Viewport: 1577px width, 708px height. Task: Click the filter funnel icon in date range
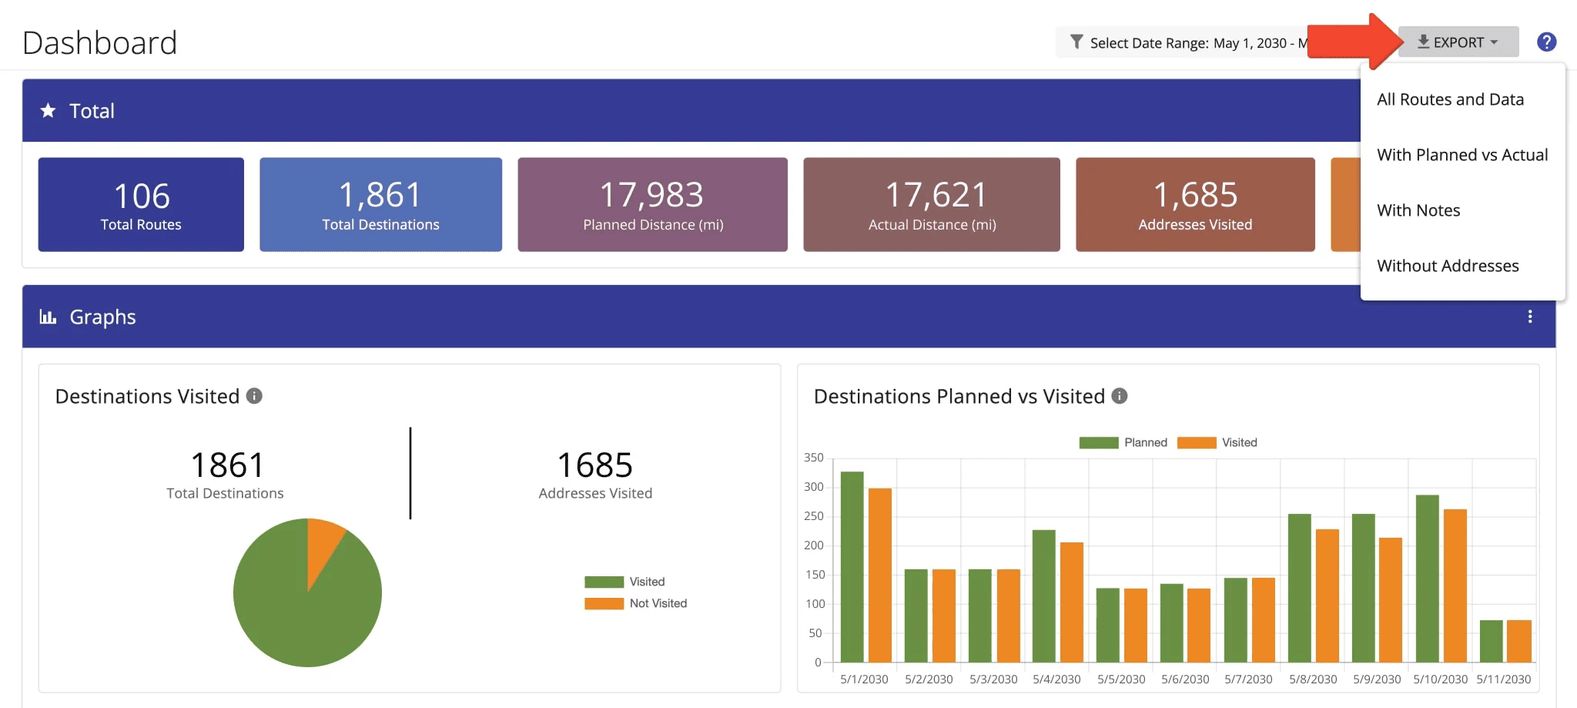click(1076, 42)
